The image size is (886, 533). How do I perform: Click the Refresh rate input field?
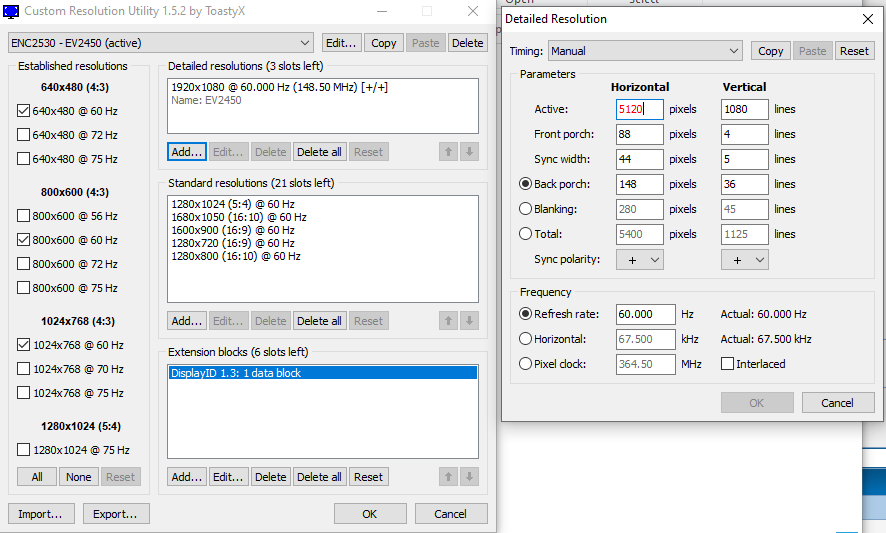point(639,314)
